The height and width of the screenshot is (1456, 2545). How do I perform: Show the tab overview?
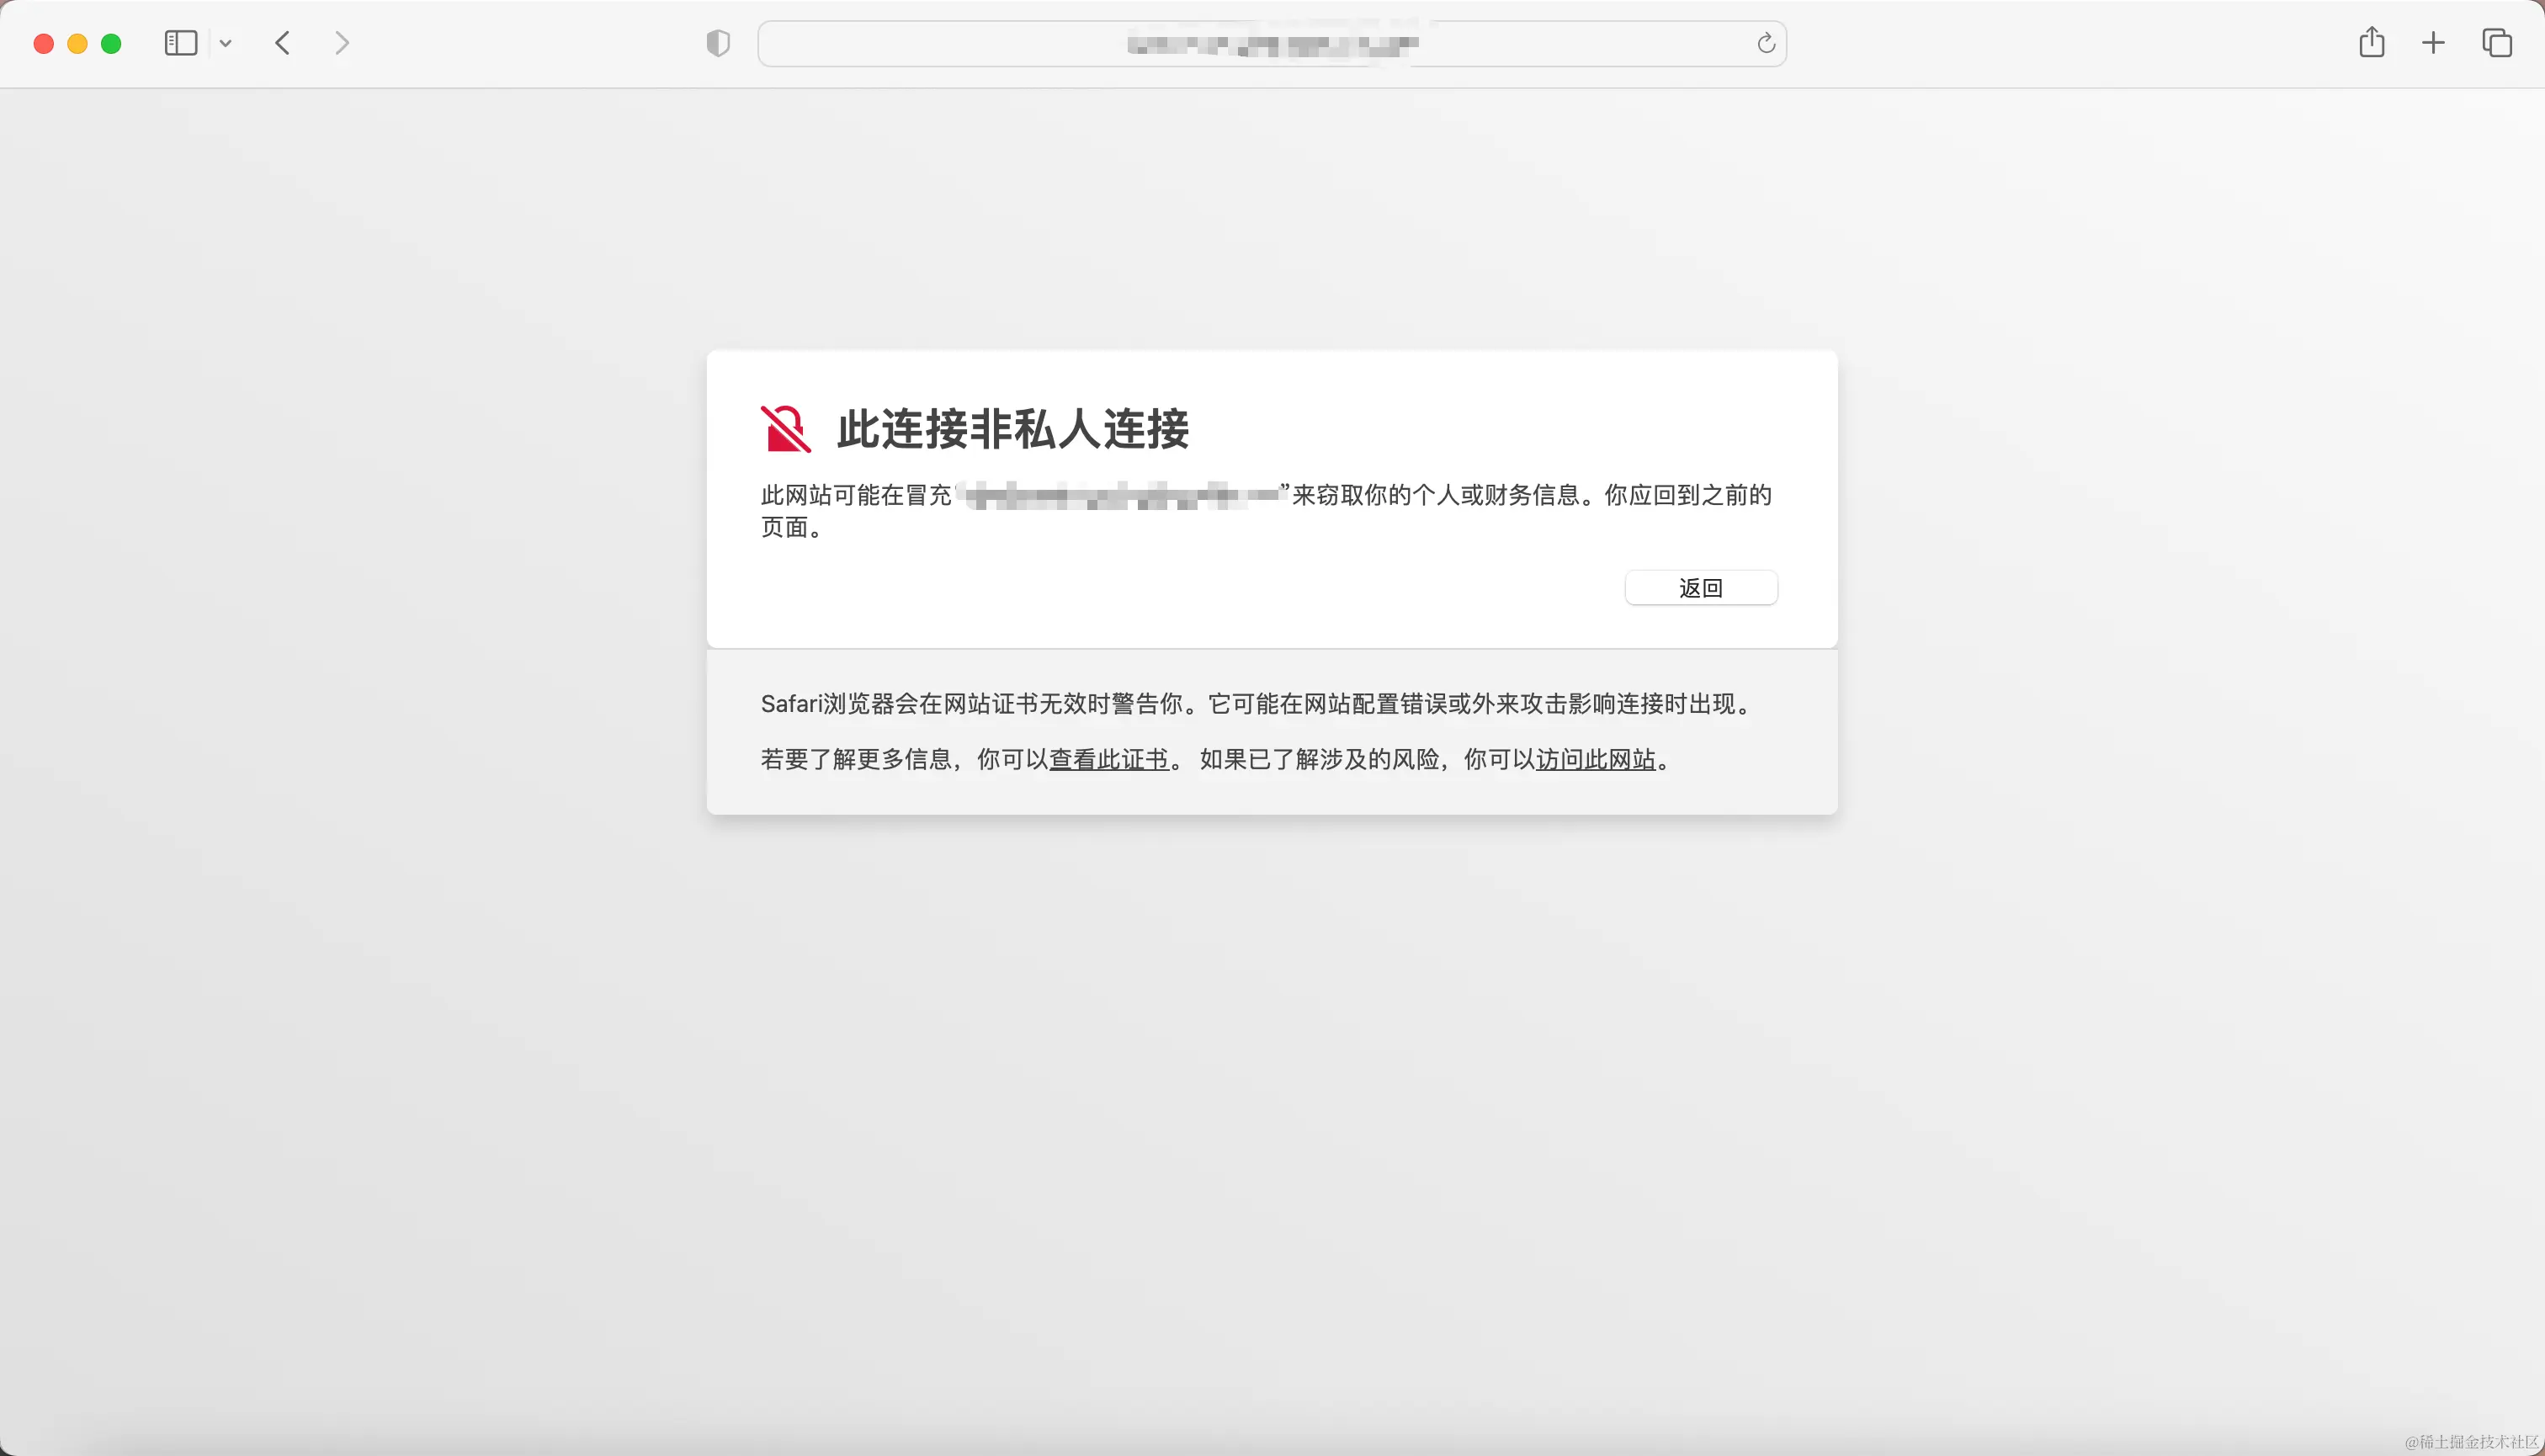pyautogui.click(x=2497, y=43)
